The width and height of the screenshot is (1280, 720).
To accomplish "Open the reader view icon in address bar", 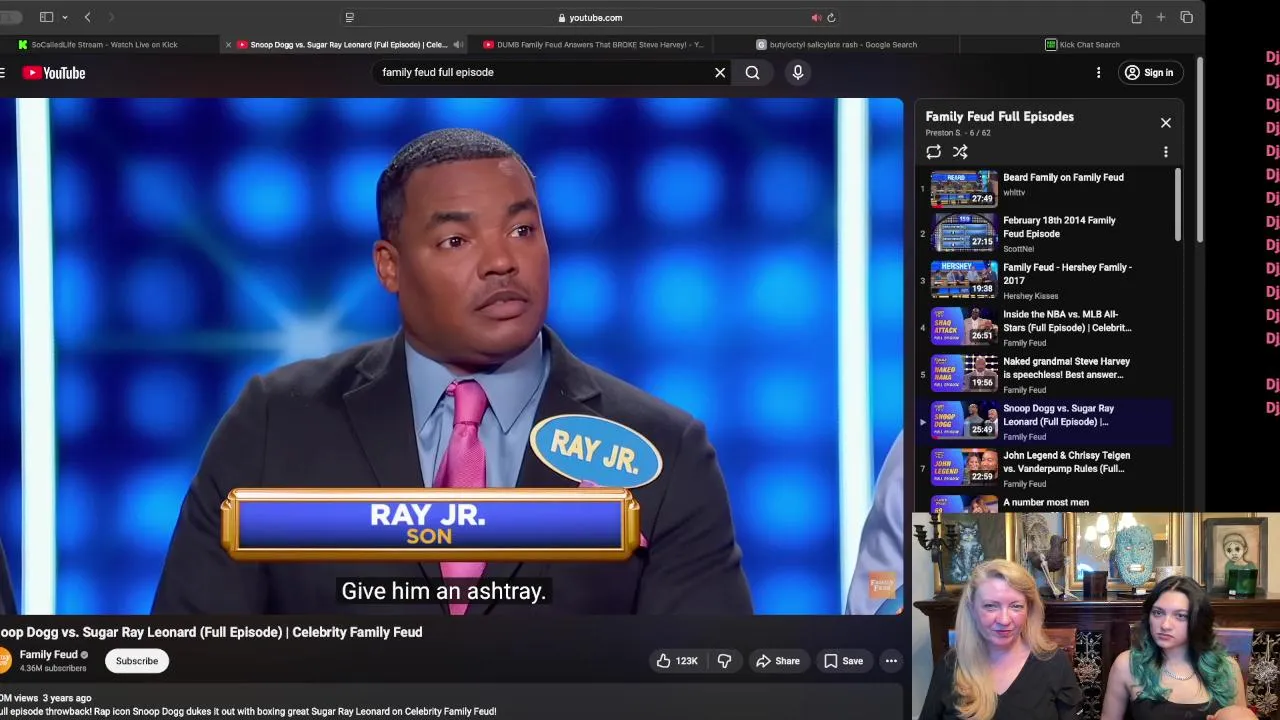I will point(349,17).
